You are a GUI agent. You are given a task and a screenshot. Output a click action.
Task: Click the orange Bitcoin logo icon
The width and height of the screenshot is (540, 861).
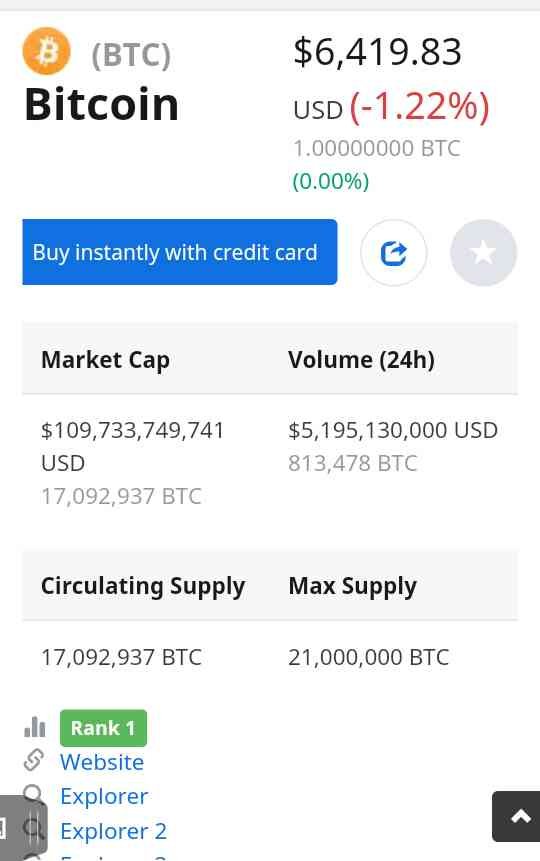47,51
